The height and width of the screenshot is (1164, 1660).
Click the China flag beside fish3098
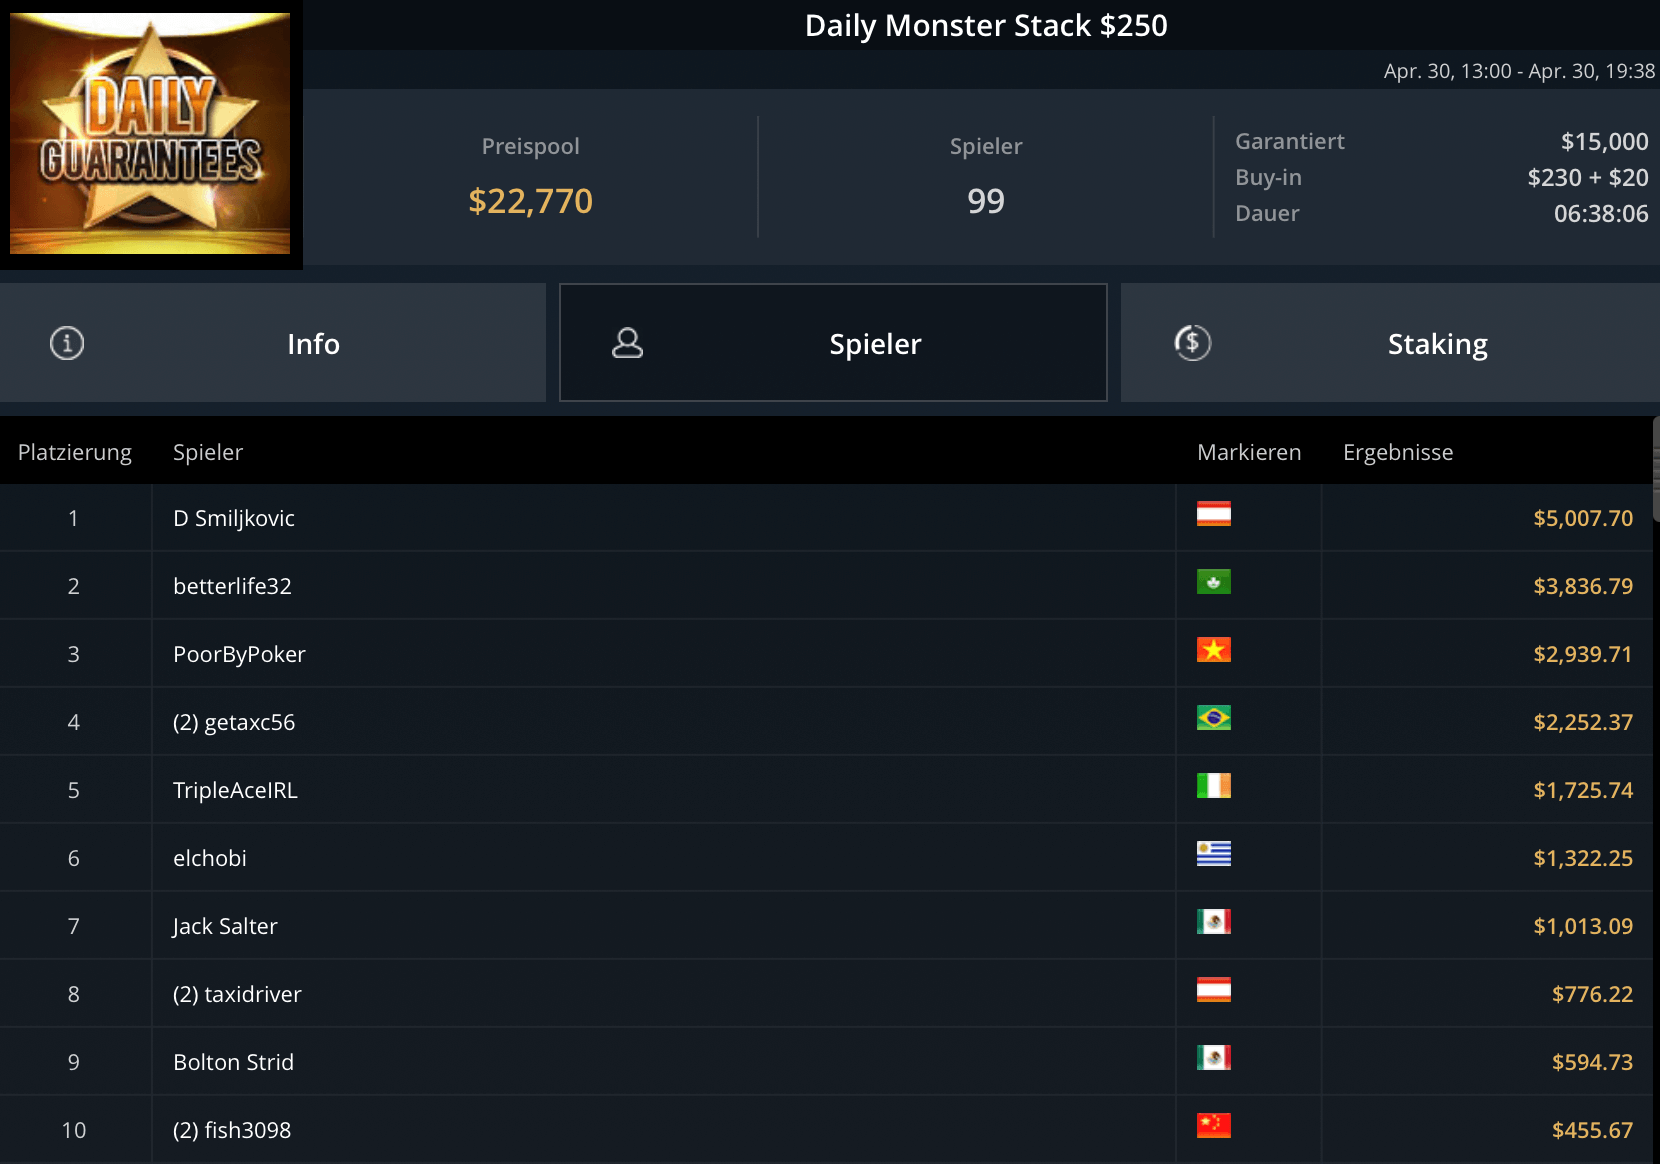tap(1213, 1126)
